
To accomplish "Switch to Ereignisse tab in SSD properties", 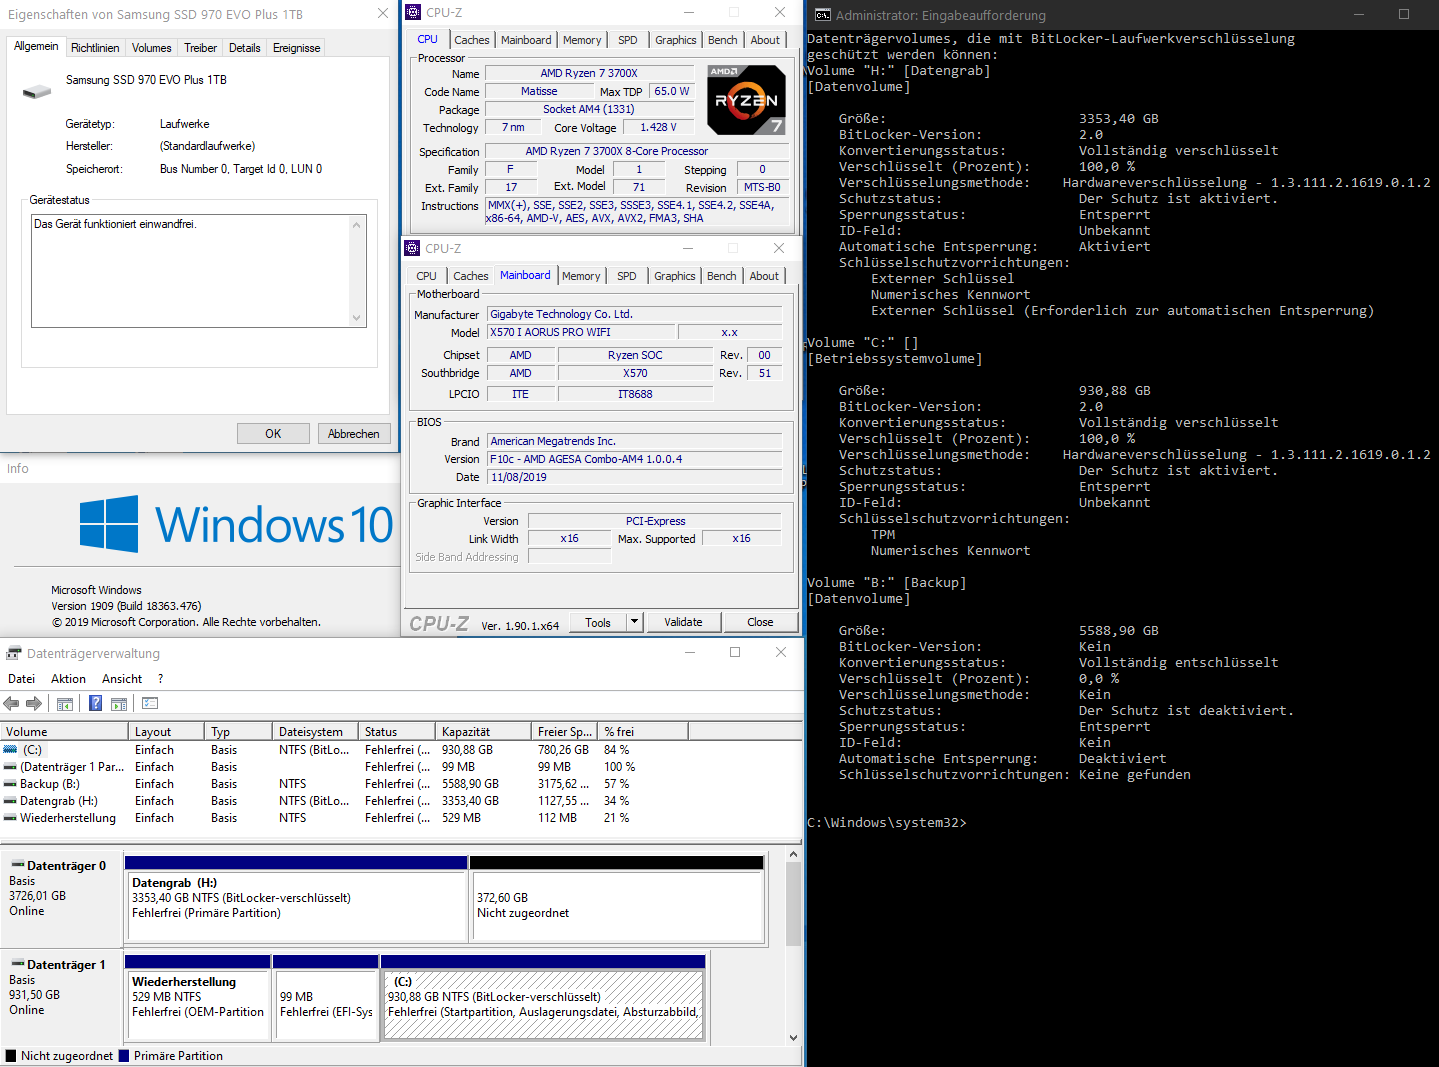I will [296, 48].
